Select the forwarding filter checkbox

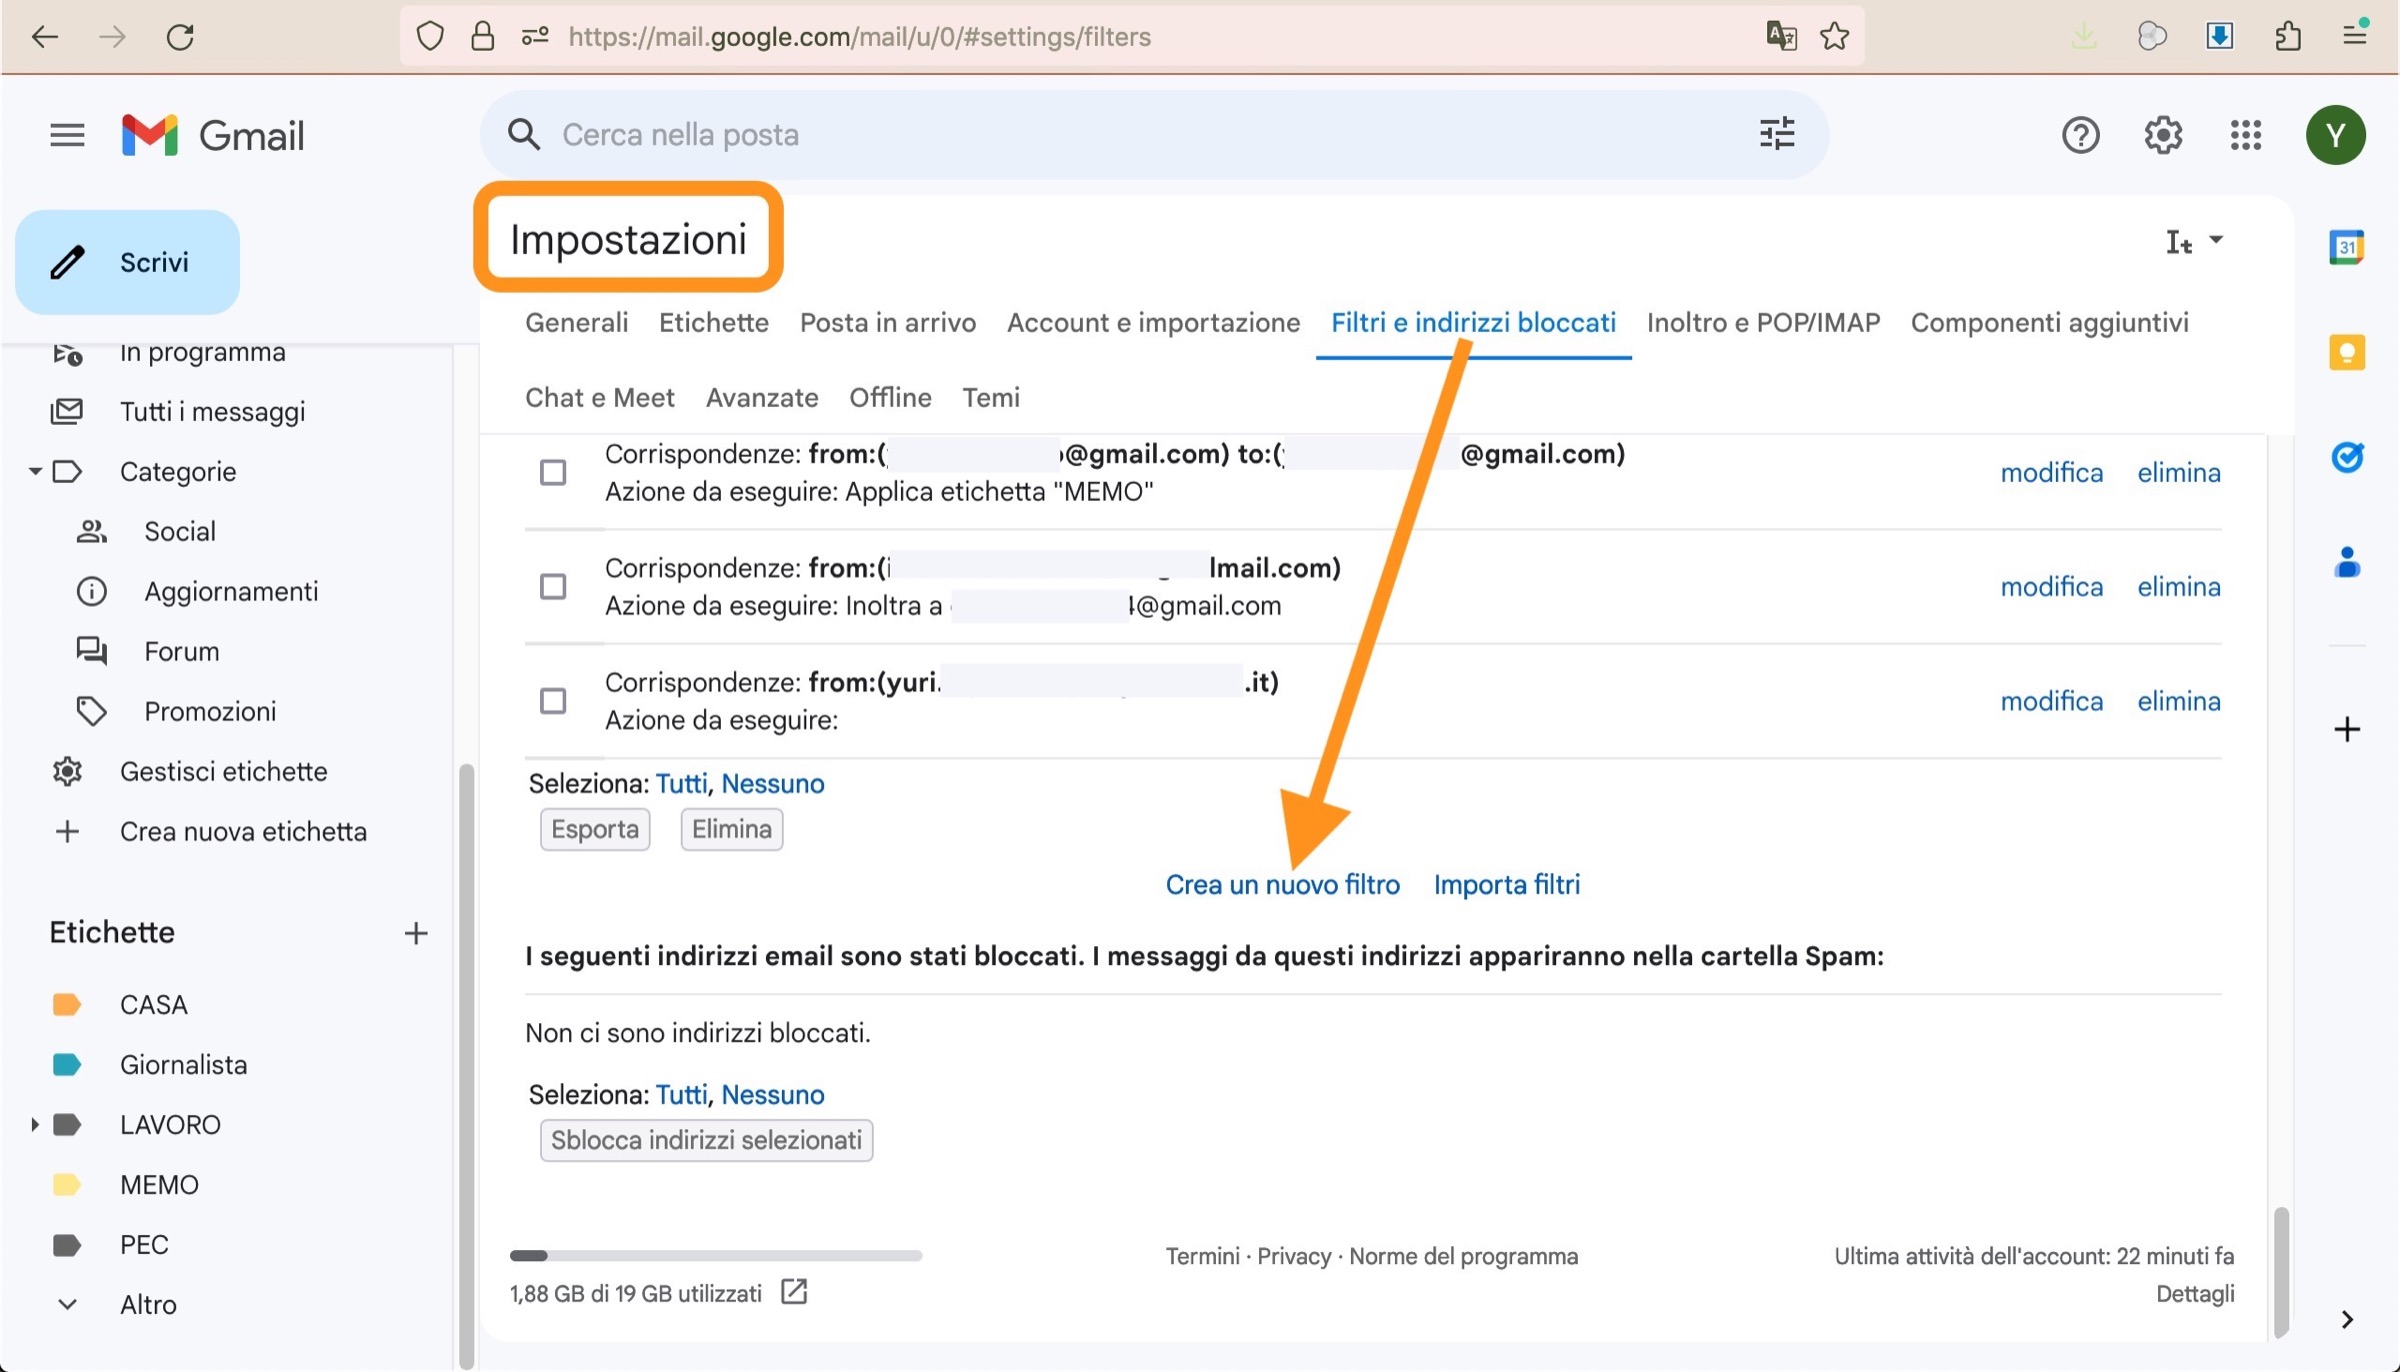tap(553, 586)
